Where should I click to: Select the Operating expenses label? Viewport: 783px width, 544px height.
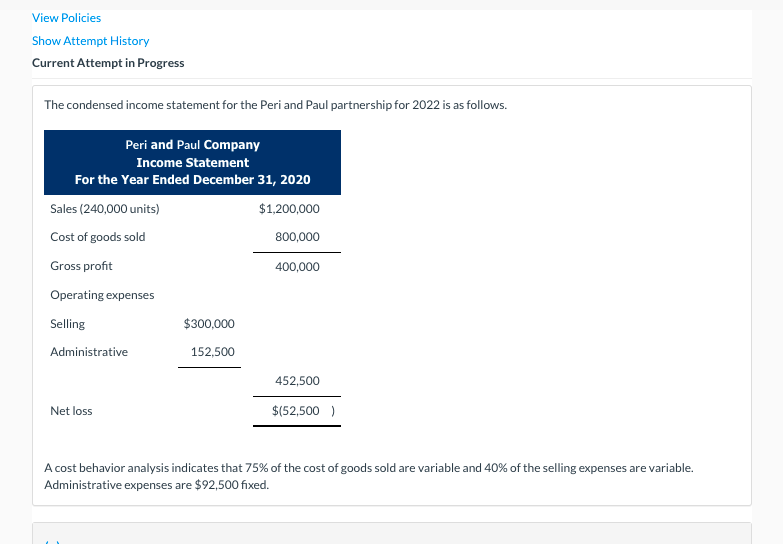pos(102,295)
